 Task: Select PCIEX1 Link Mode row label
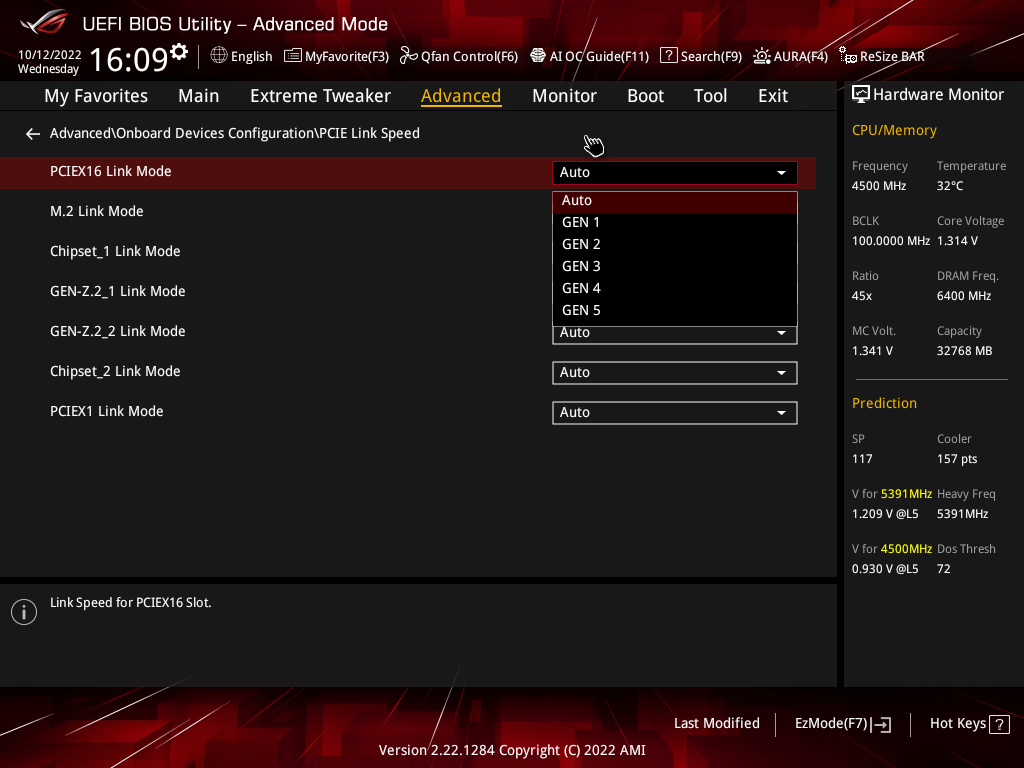tap(106, 411)
